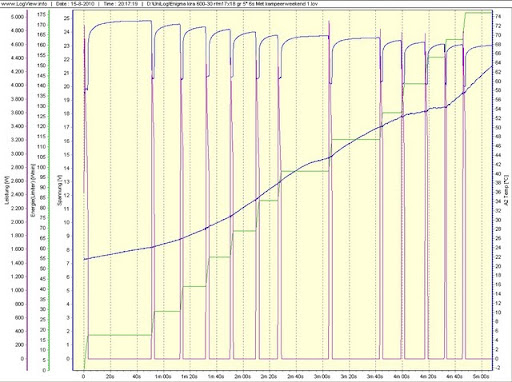Click the 40s time axis label

point(136,376)
